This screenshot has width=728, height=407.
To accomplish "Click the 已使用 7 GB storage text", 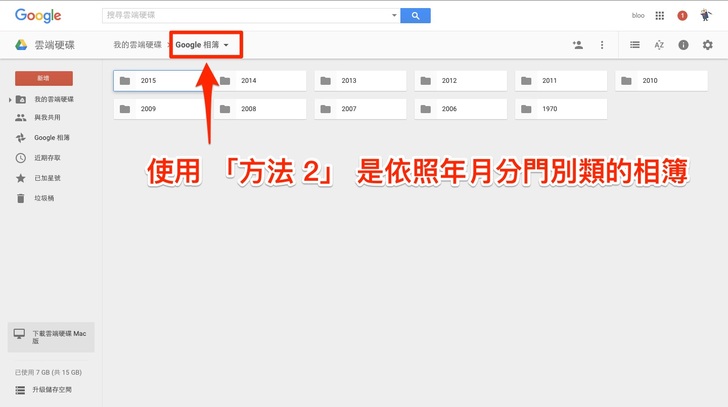I will pyautogui.click(x=48, y=372).
